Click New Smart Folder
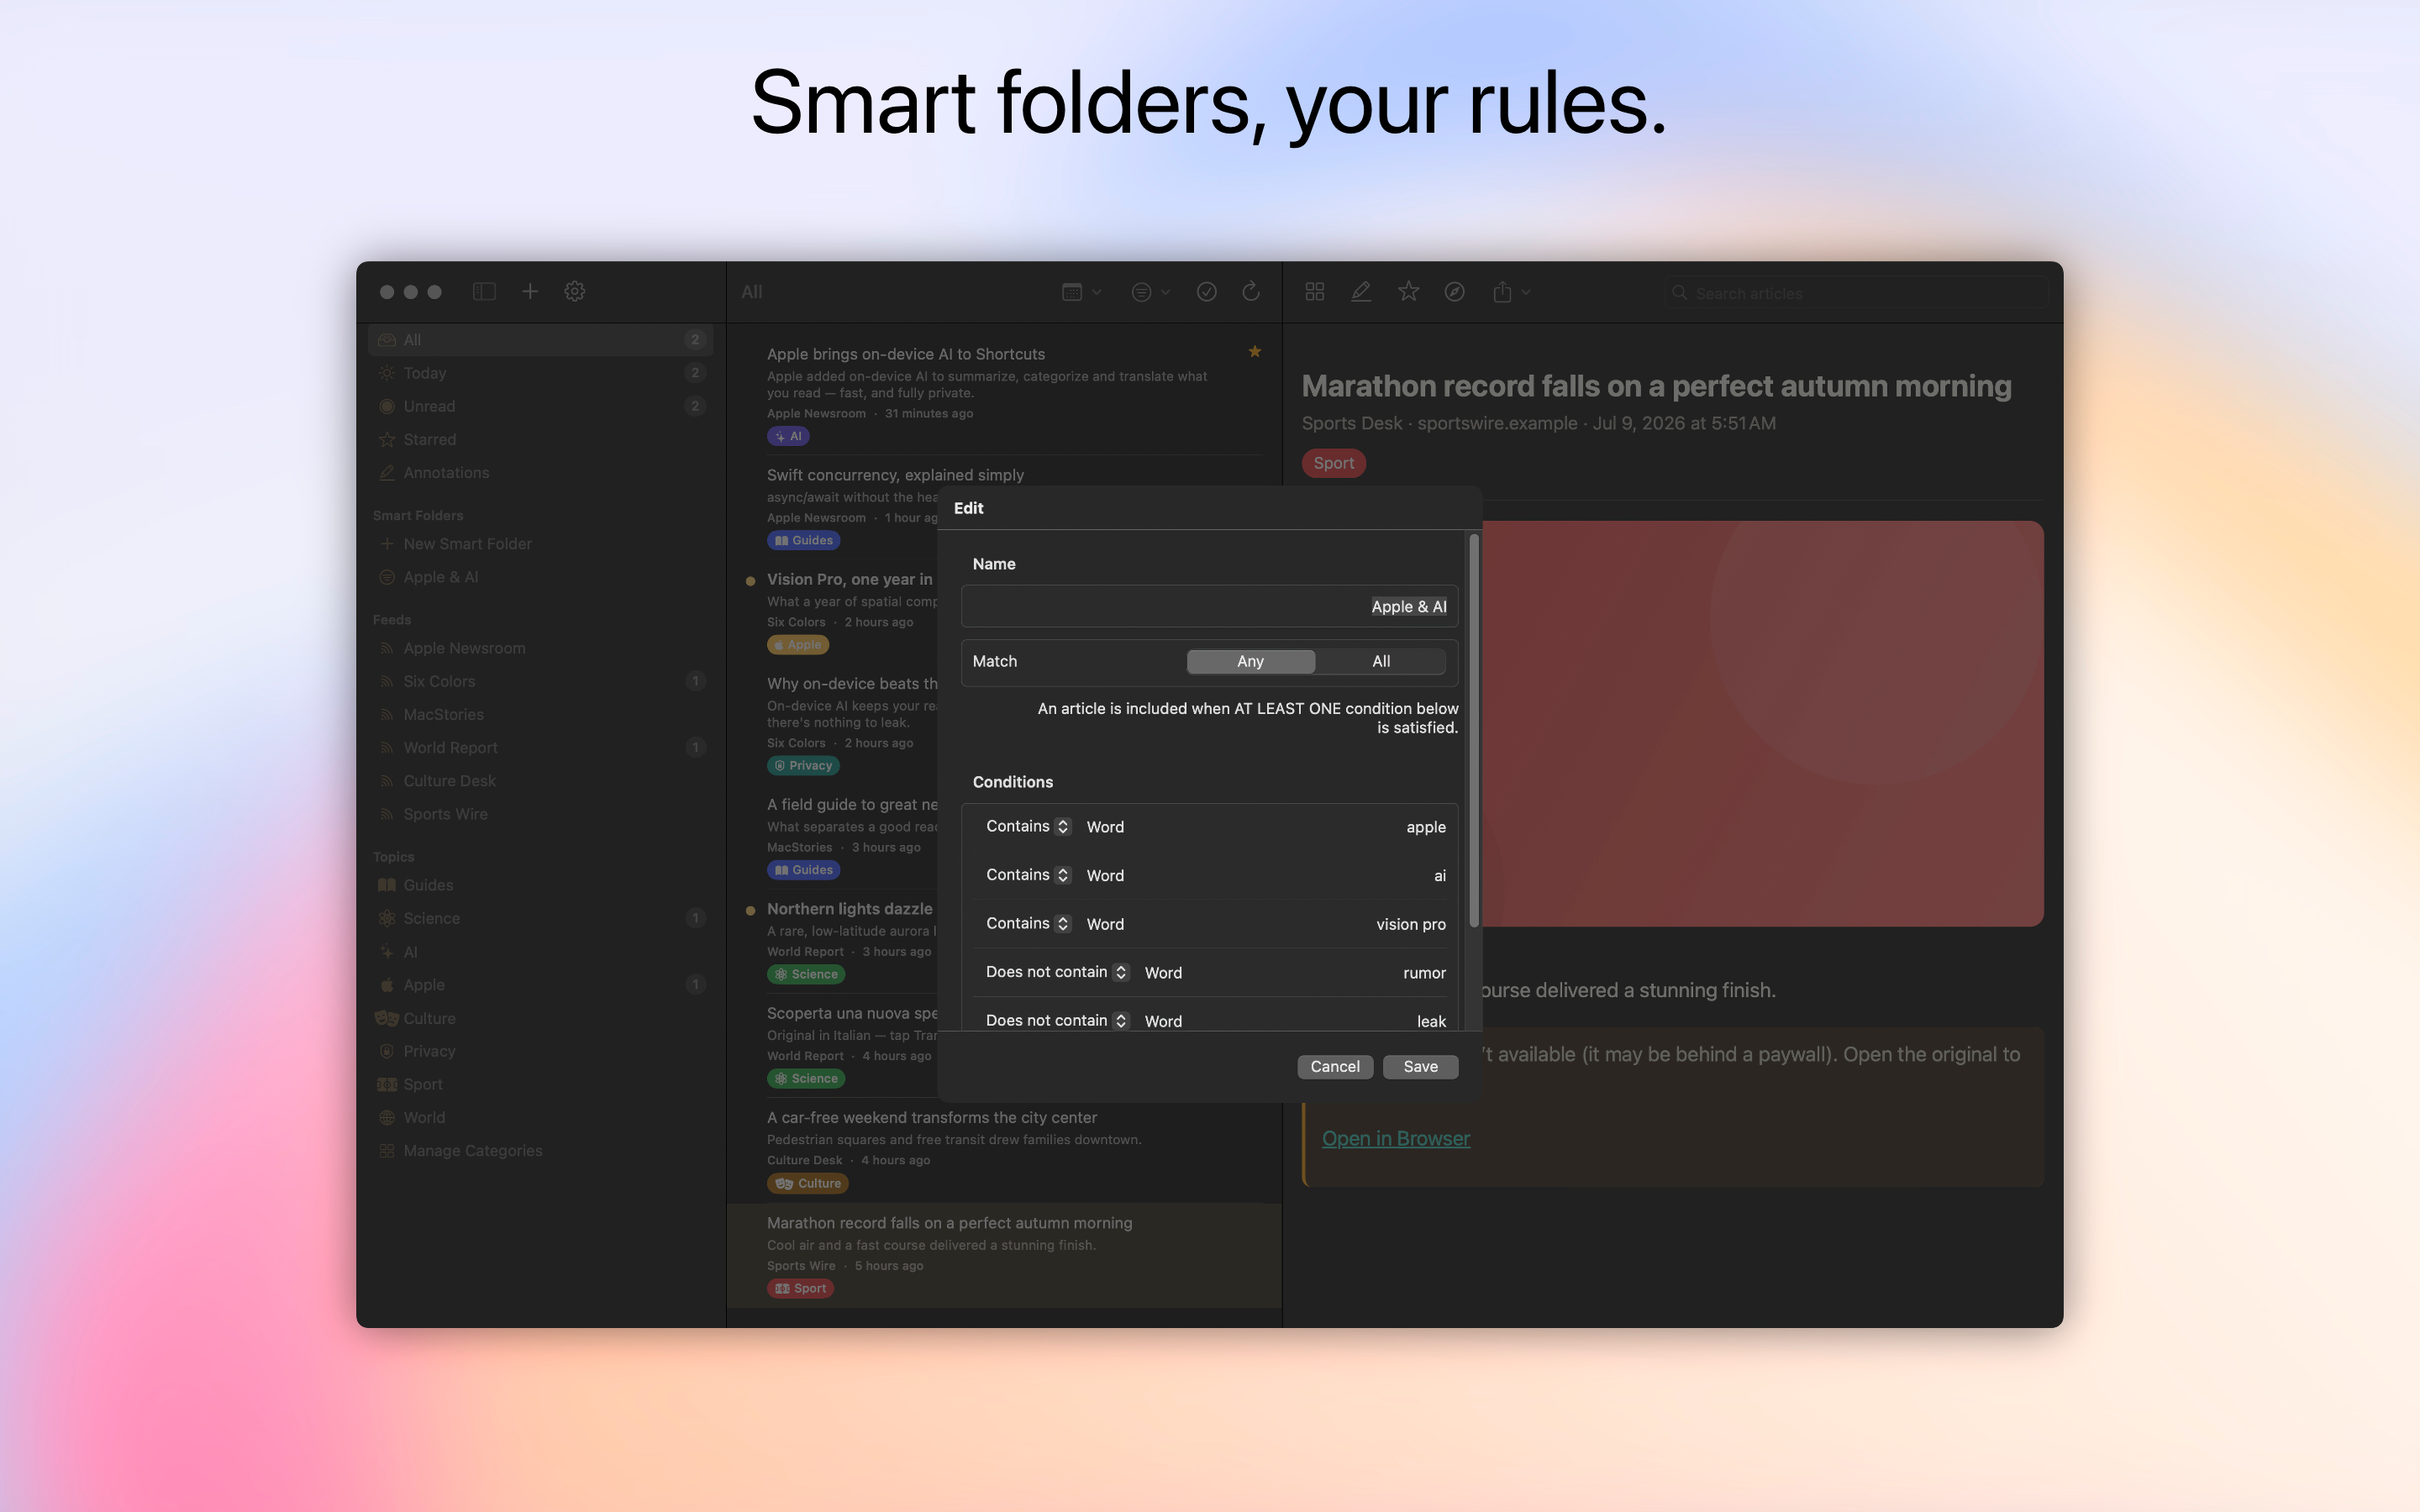Viewport: 2420px width, 1512px height. [x=540, y=544]
